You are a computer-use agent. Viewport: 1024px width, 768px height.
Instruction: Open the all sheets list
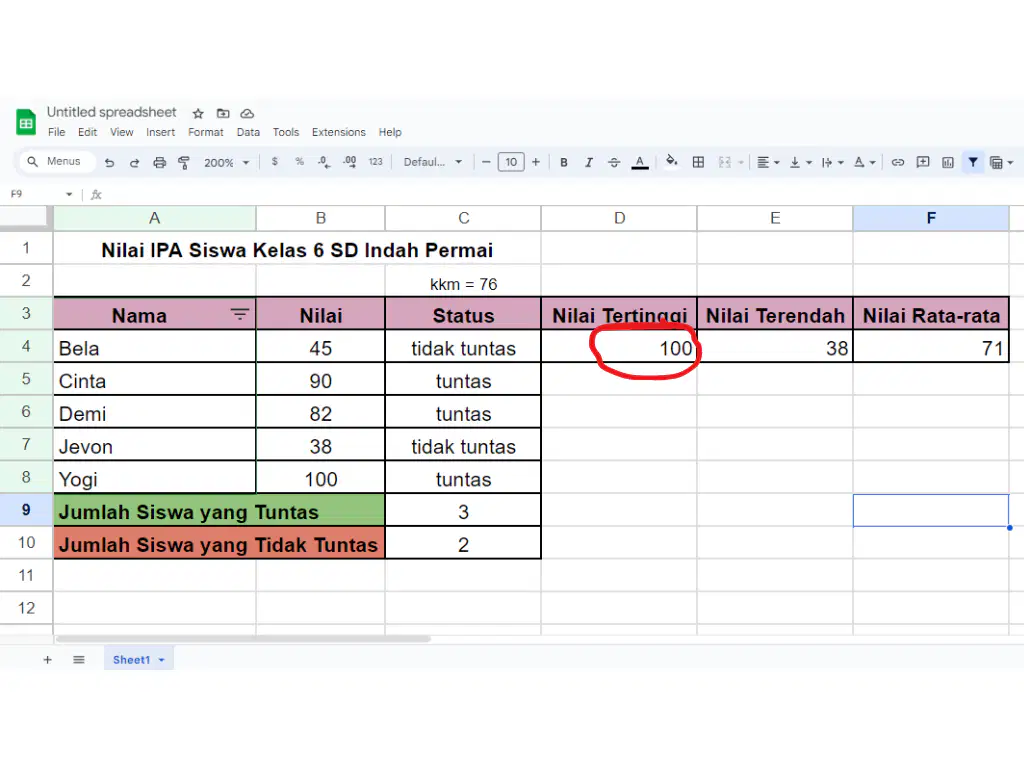79,660
